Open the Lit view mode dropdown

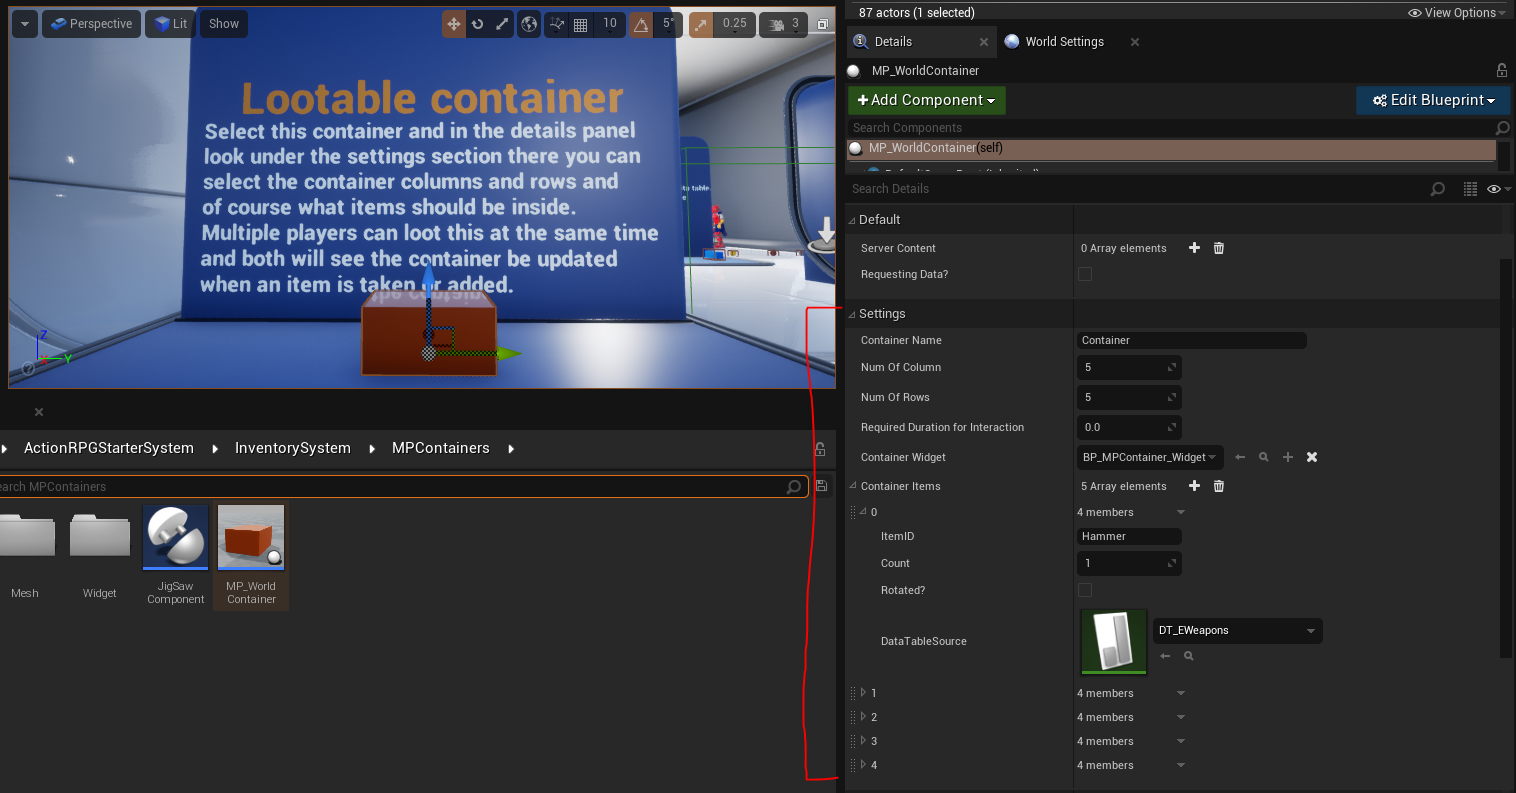click(x=170, y=24)
